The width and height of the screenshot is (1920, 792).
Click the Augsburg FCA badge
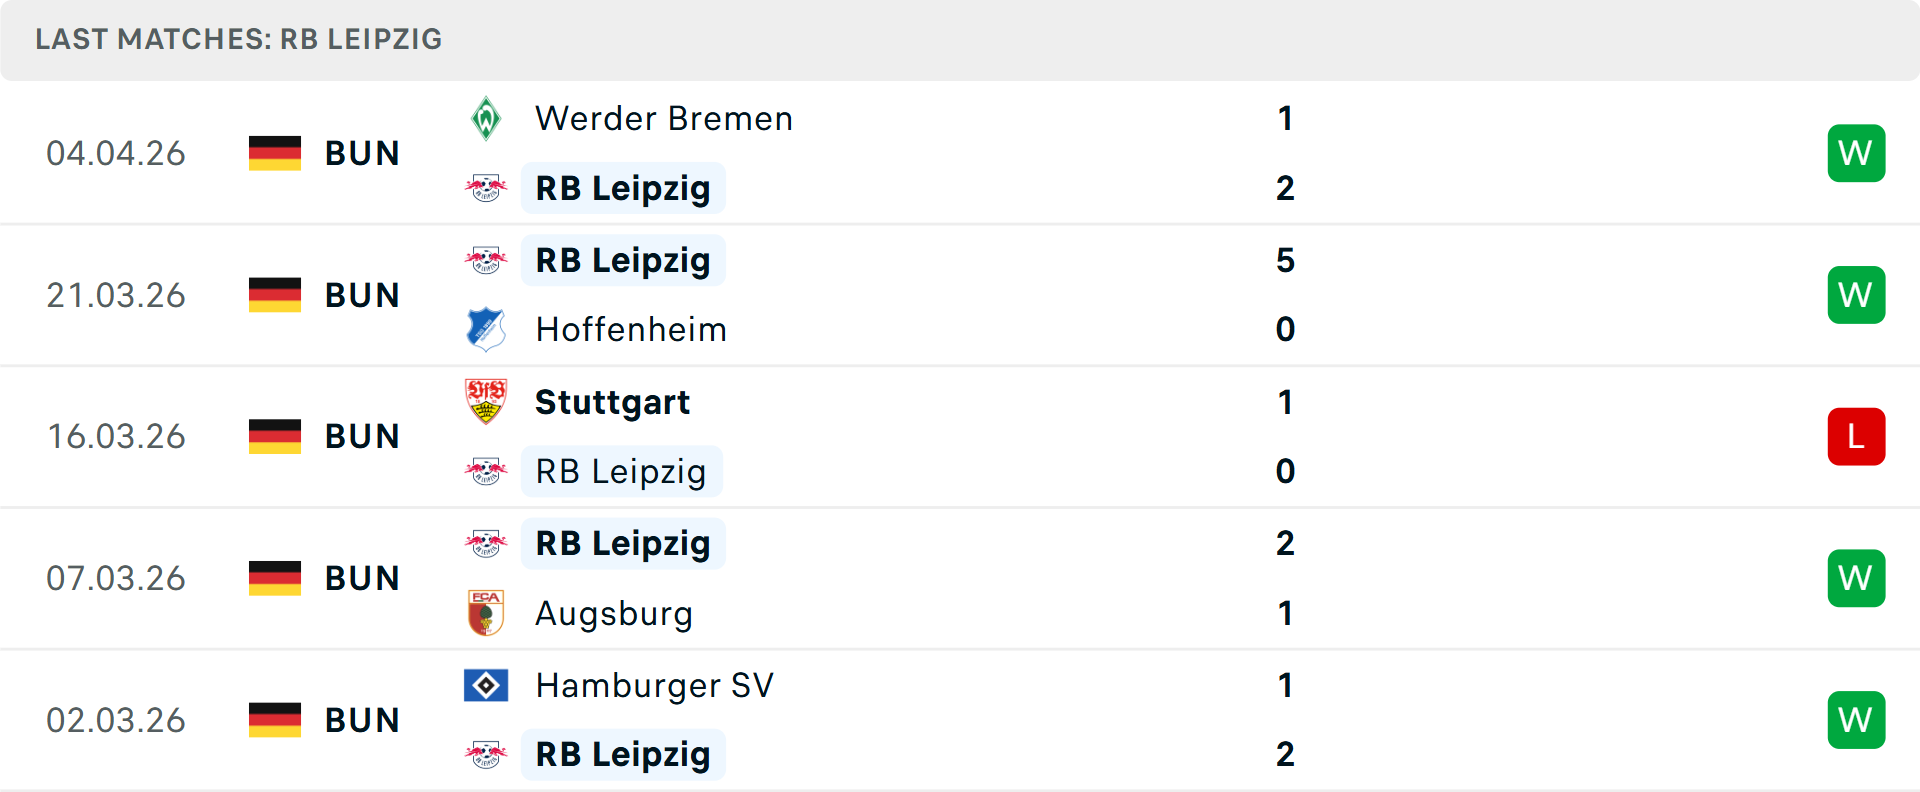[x=487, y=613]
